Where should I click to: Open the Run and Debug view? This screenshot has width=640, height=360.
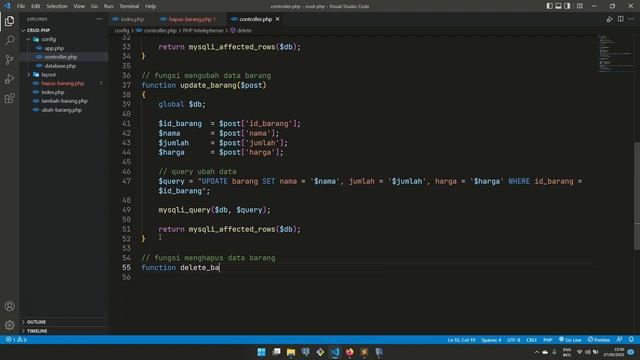point(9,79)
